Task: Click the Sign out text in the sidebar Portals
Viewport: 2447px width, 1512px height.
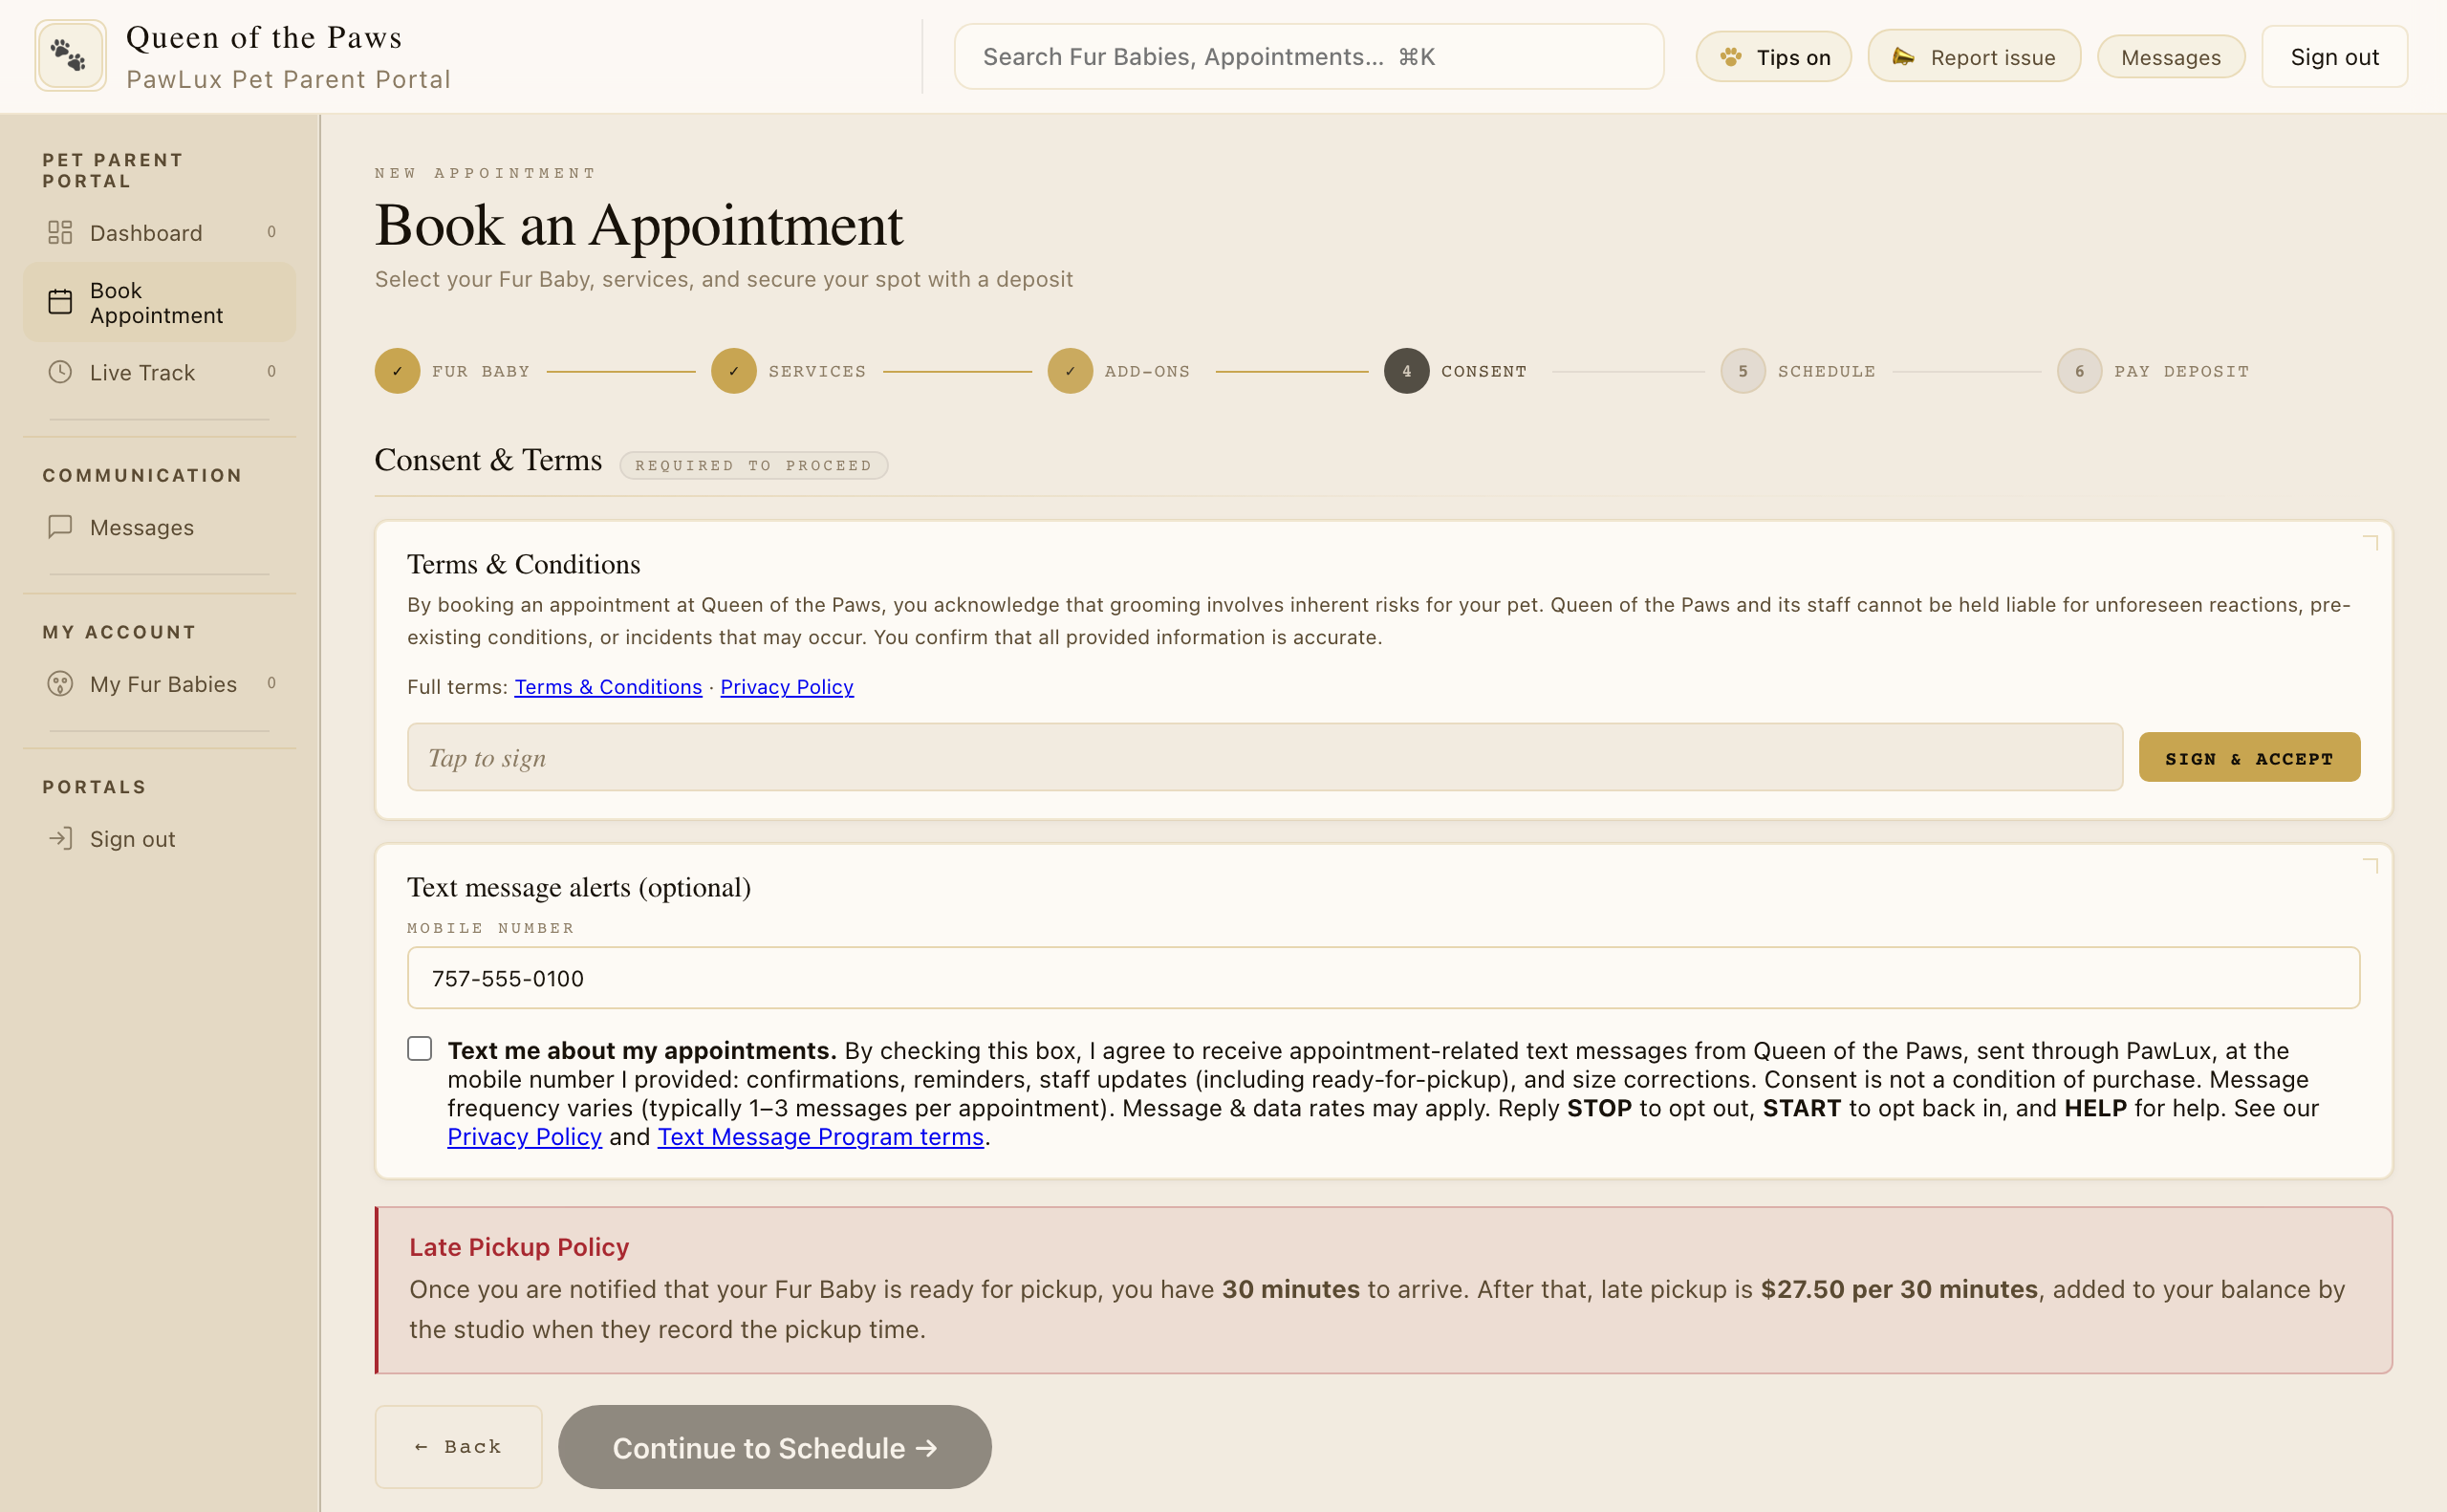Action: (x=132, y=839)
